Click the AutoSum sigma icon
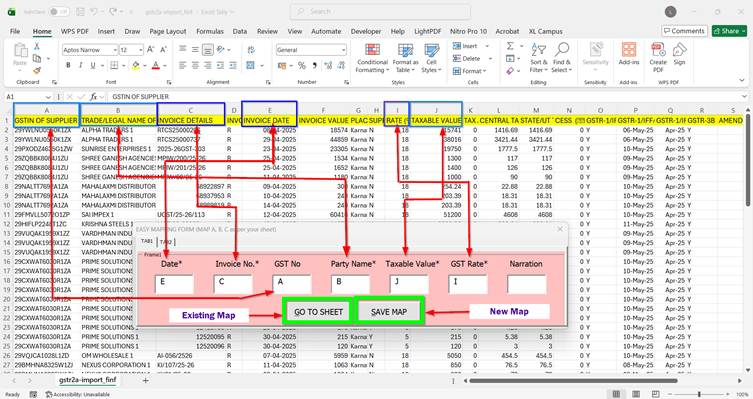This screenshot has height=399, width=753. pyautogui.click(x=510, y=46)
